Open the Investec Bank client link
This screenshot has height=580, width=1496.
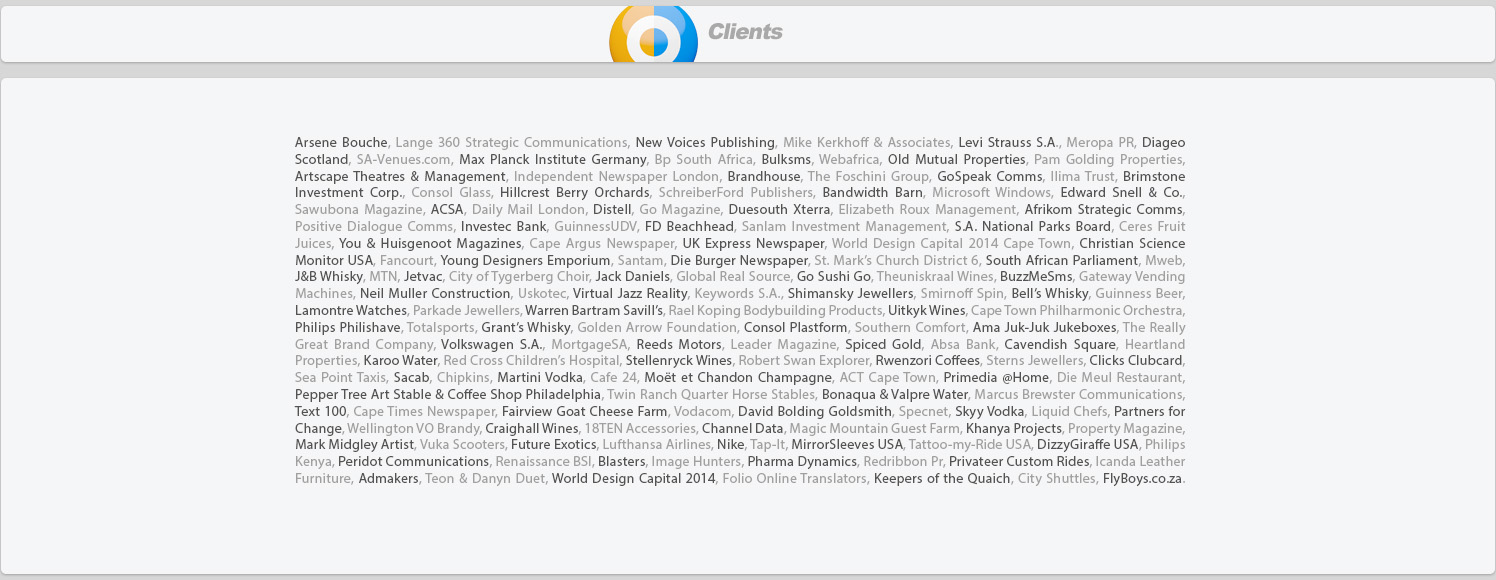pos(503,227)
